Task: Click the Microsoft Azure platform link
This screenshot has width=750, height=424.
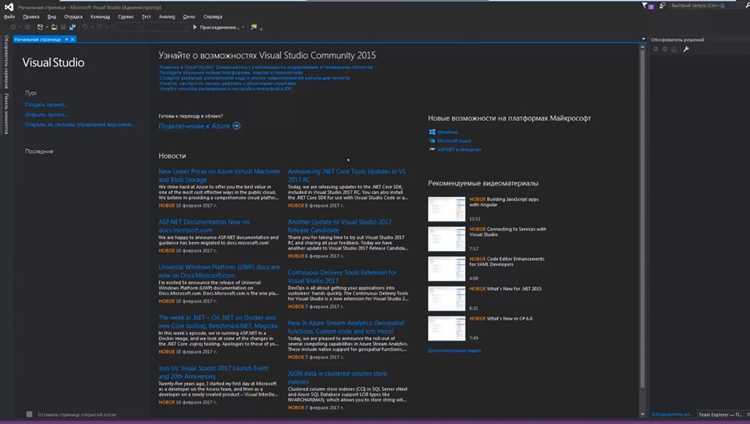Action: click(x=454, y=141)
